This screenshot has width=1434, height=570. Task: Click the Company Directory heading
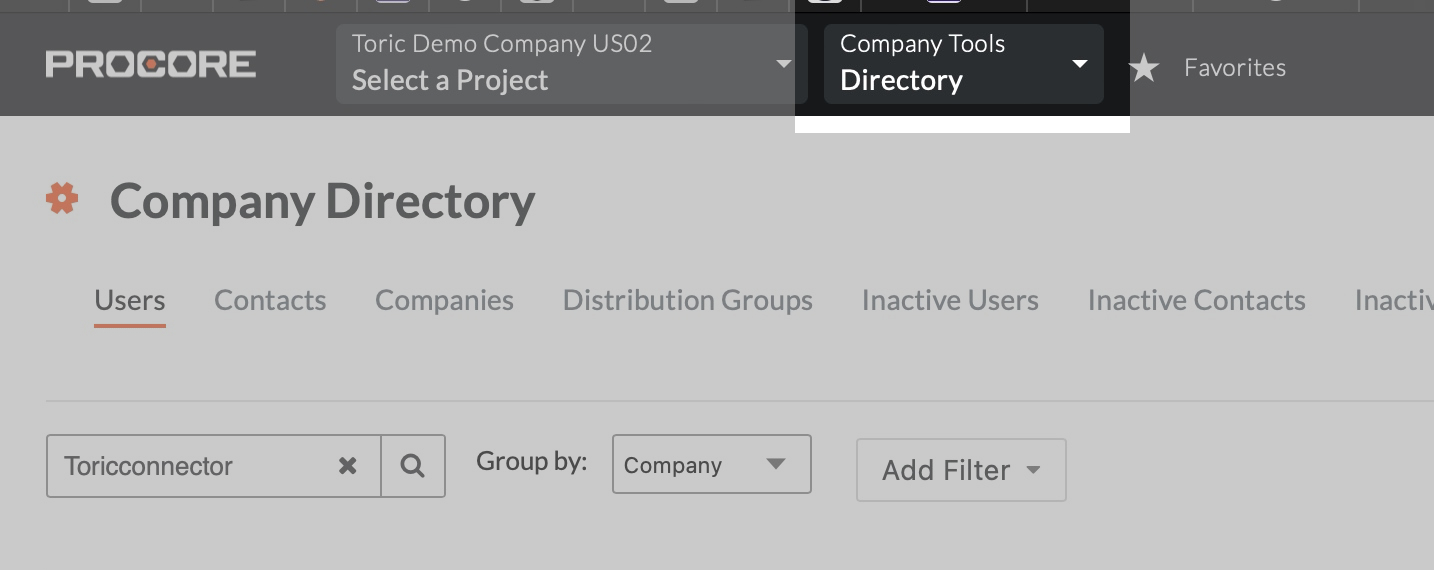tap(323, 201)
